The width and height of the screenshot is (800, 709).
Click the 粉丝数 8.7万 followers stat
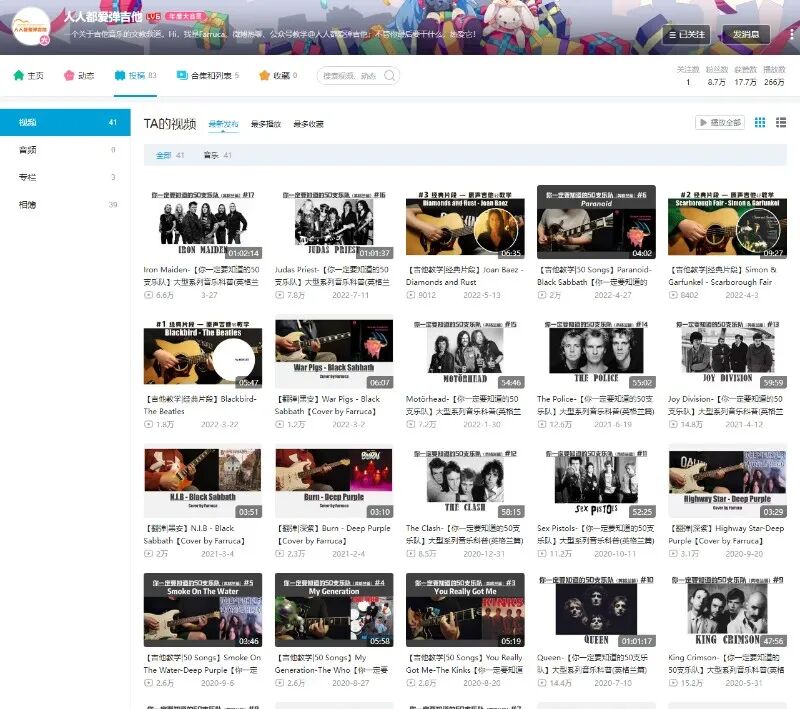tap(716, 75)
